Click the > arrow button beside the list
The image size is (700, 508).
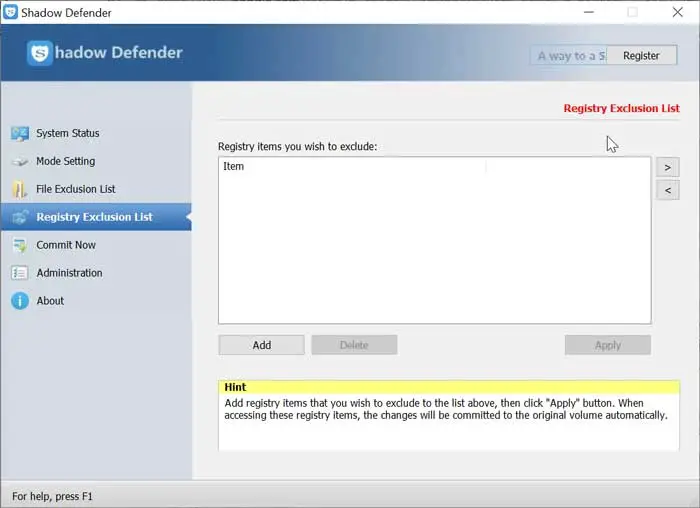[668, 167]
